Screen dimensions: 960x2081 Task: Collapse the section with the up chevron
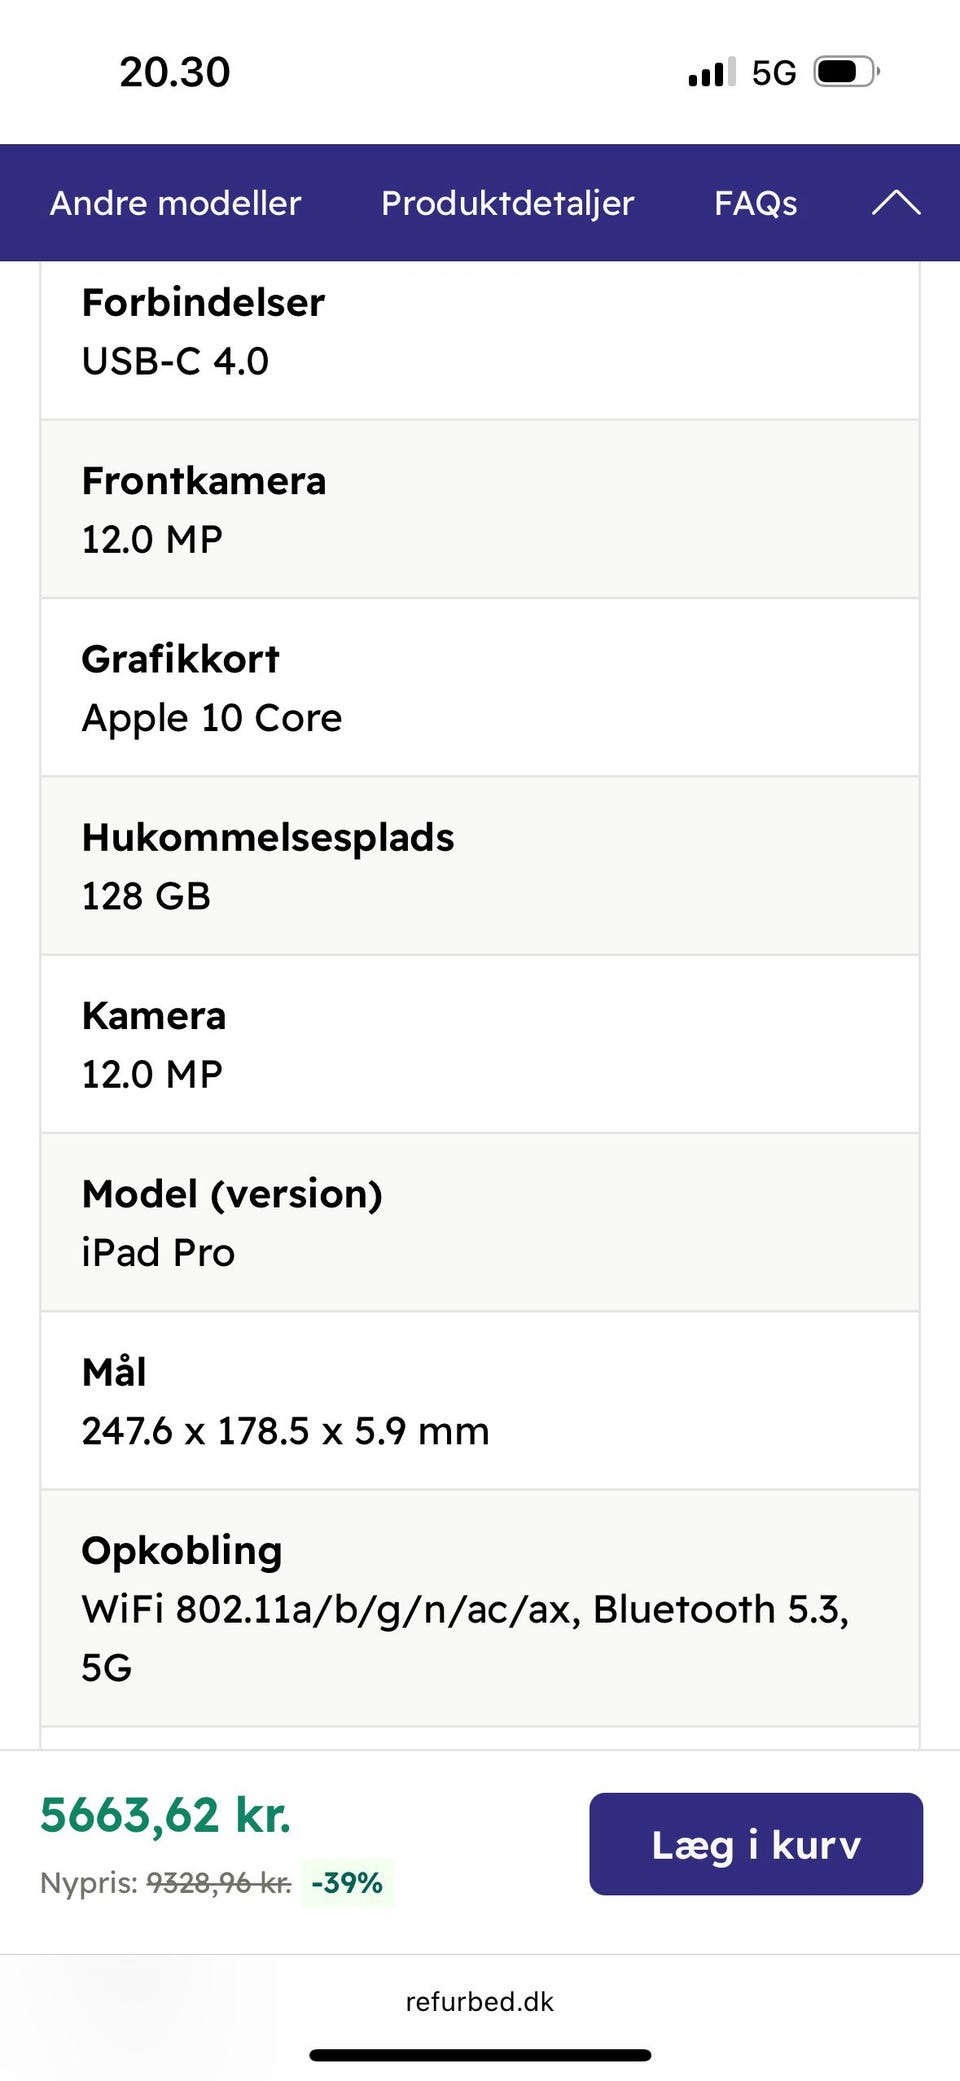(x=895, y=203)
